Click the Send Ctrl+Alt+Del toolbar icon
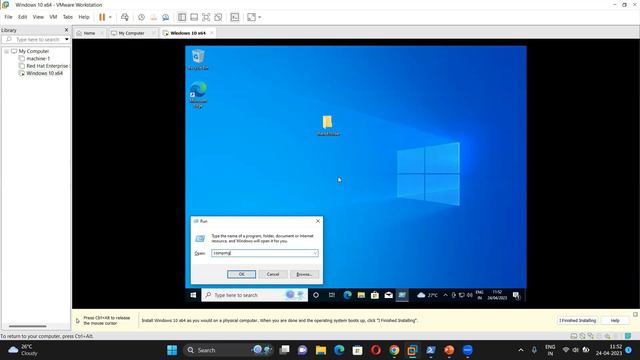The image size is (640, 360). [x=125, y=17]
